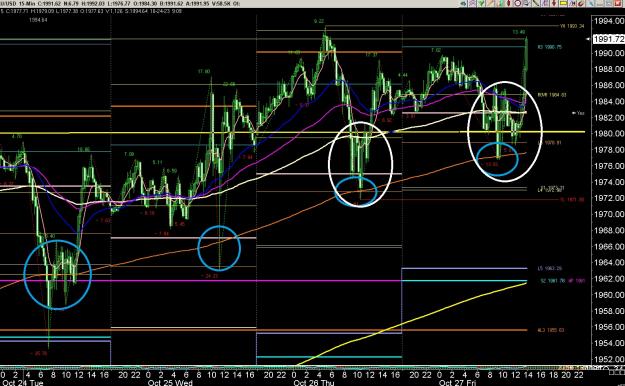Select the yellow rectangle tool icon
Screen dimensions: 625x386
point(563,4)
